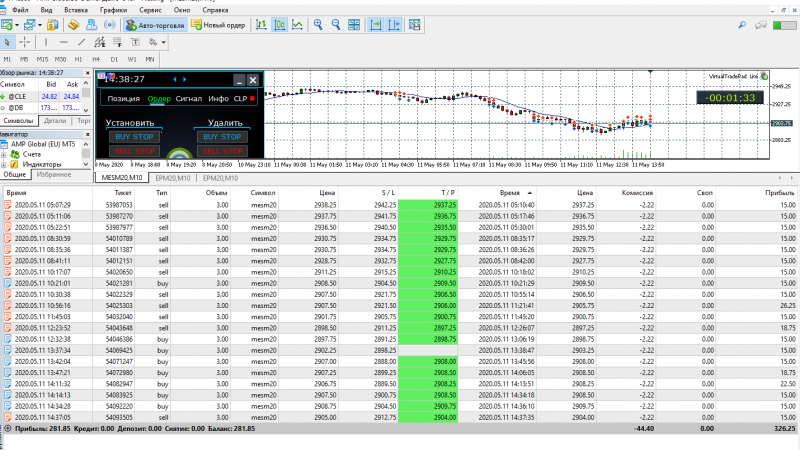The width and height of the screenshot is (800, 450).
Task: Click the zoom out magnifier icon
Action: click(337, 24)
